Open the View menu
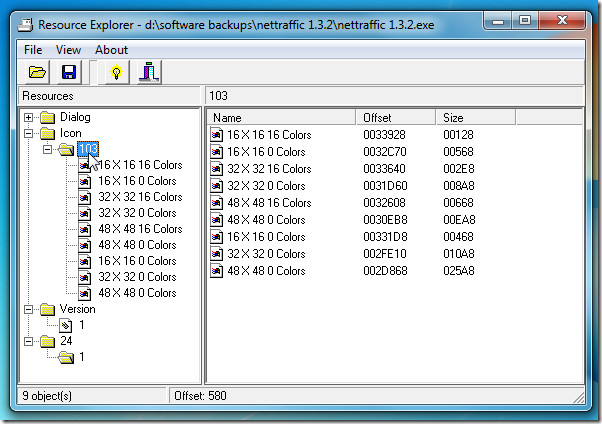 click(x=68, y=49)
